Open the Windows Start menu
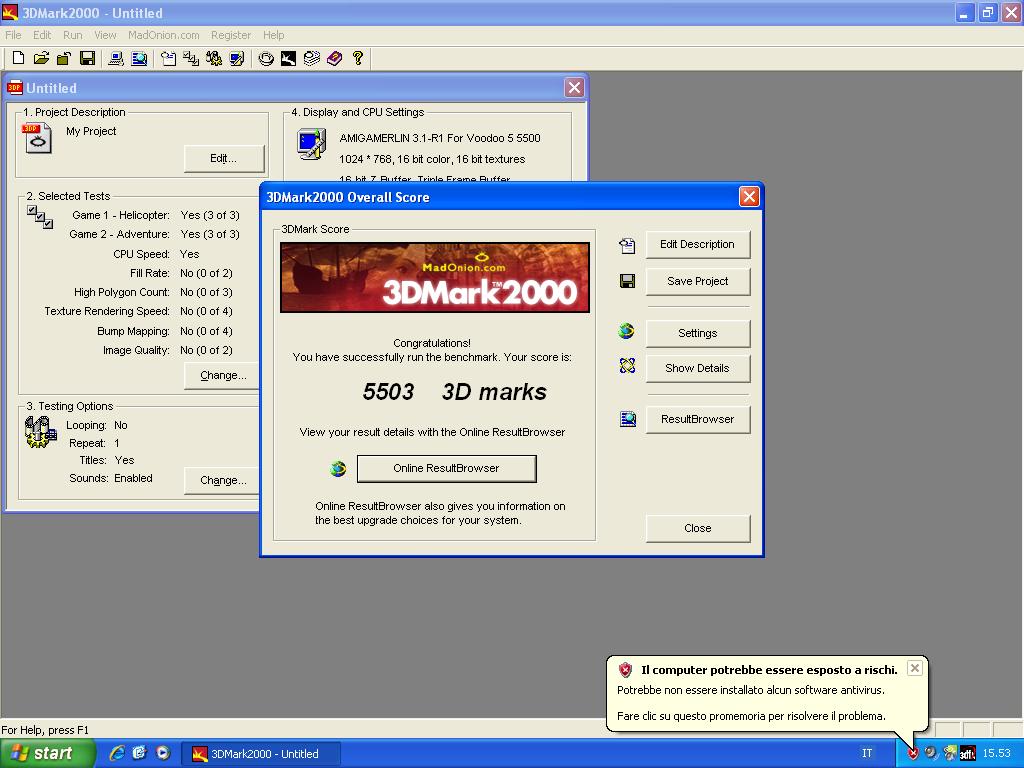The width and height of the screenshot is (1024, 768). click(48, 753)
